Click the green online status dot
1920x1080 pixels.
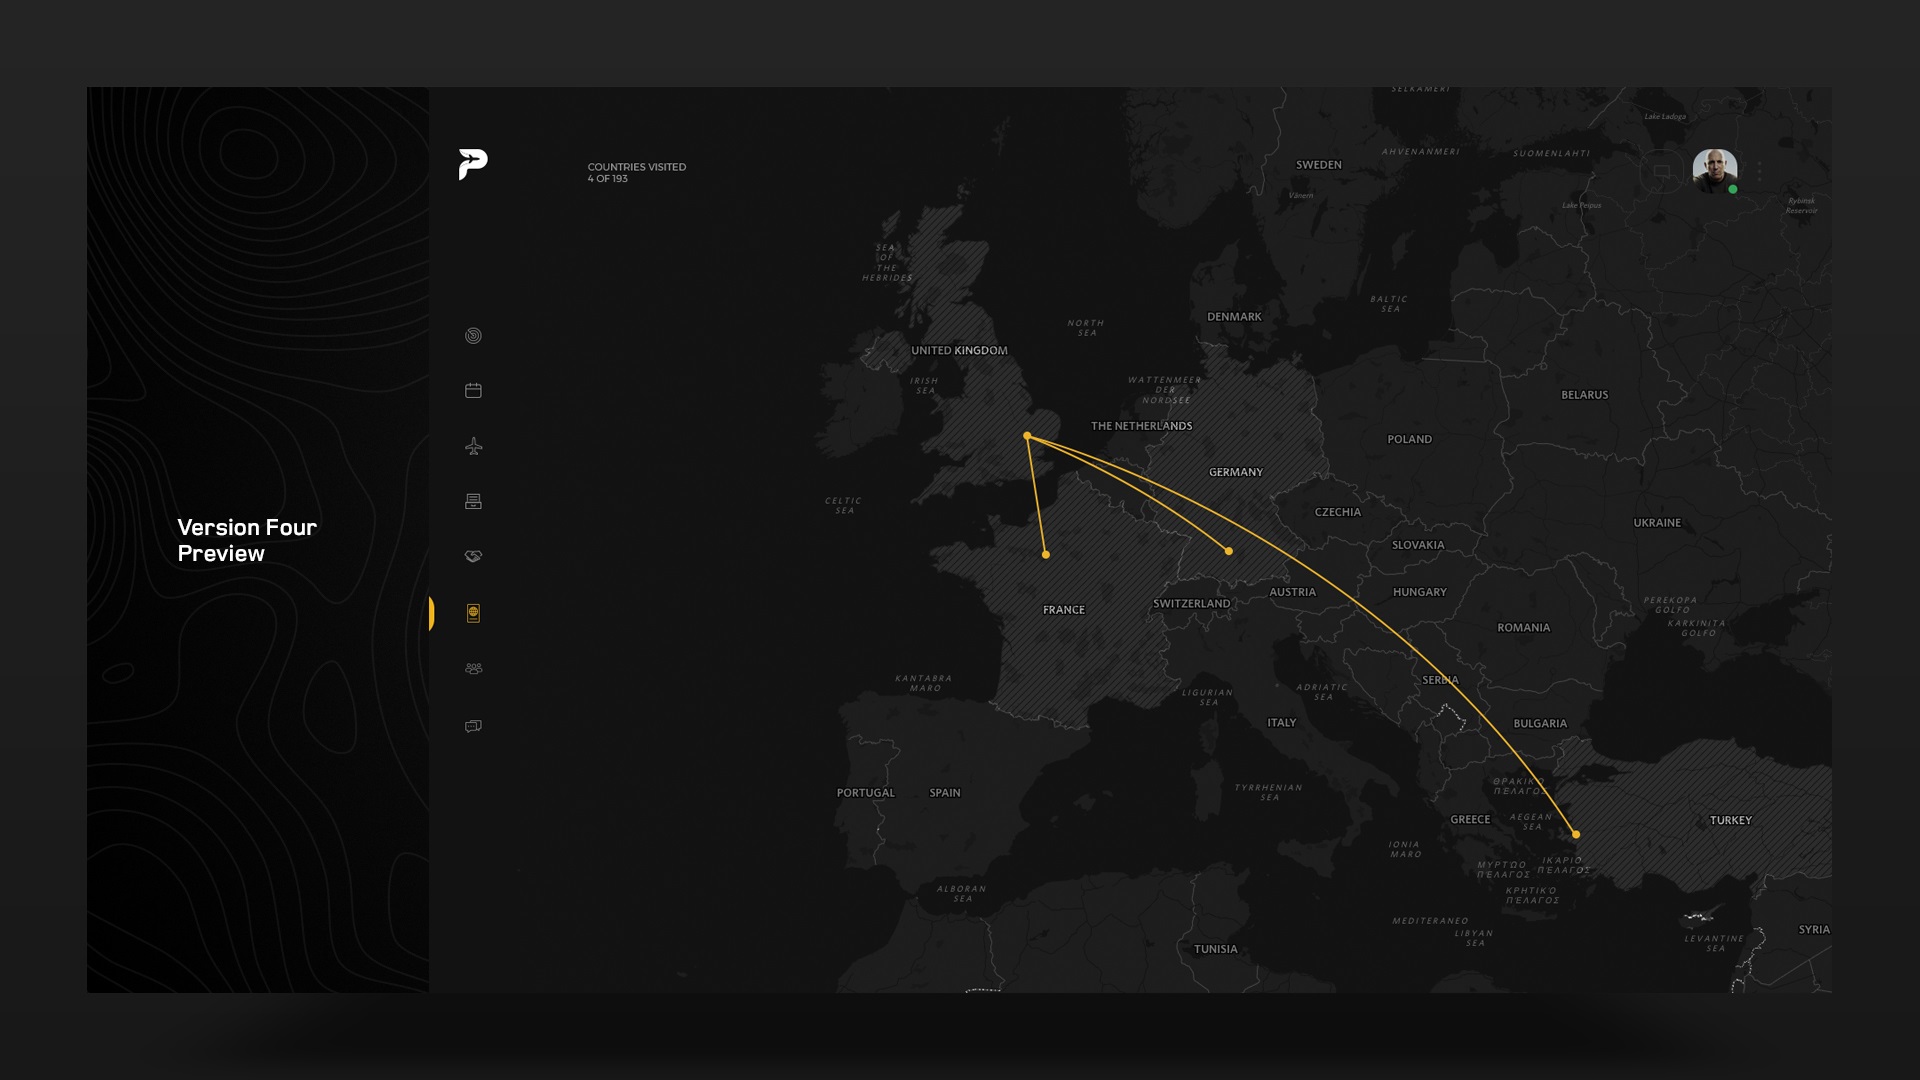[1733, 189]
